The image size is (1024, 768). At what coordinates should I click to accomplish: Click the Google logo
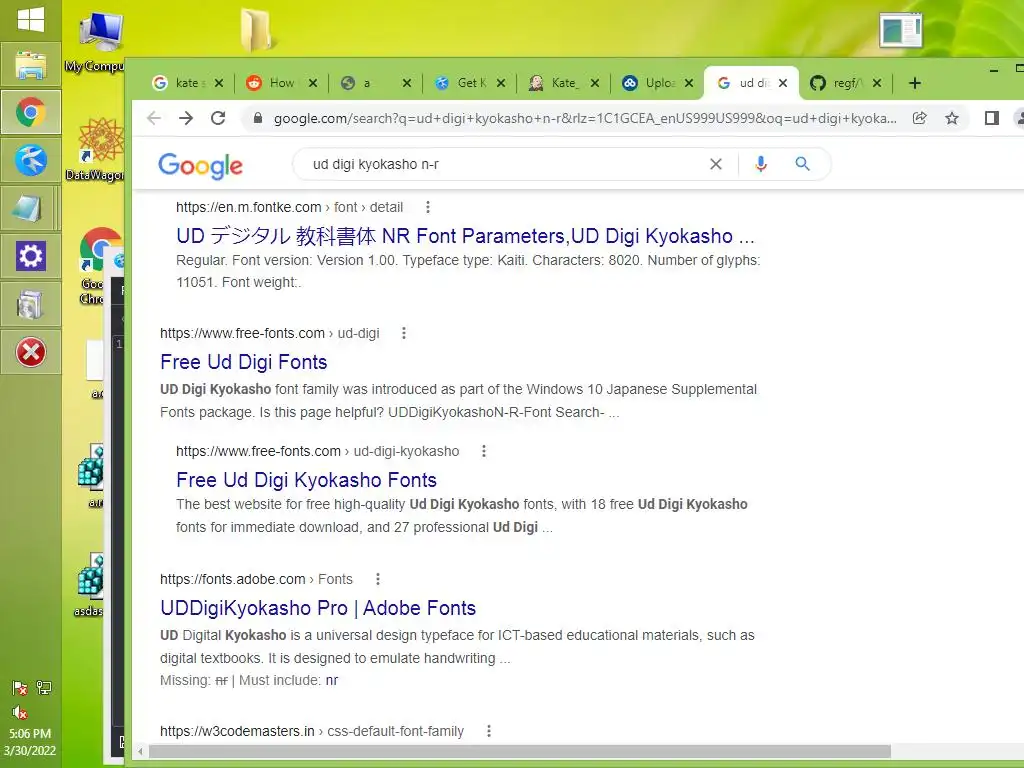click(x=200, y=166)
